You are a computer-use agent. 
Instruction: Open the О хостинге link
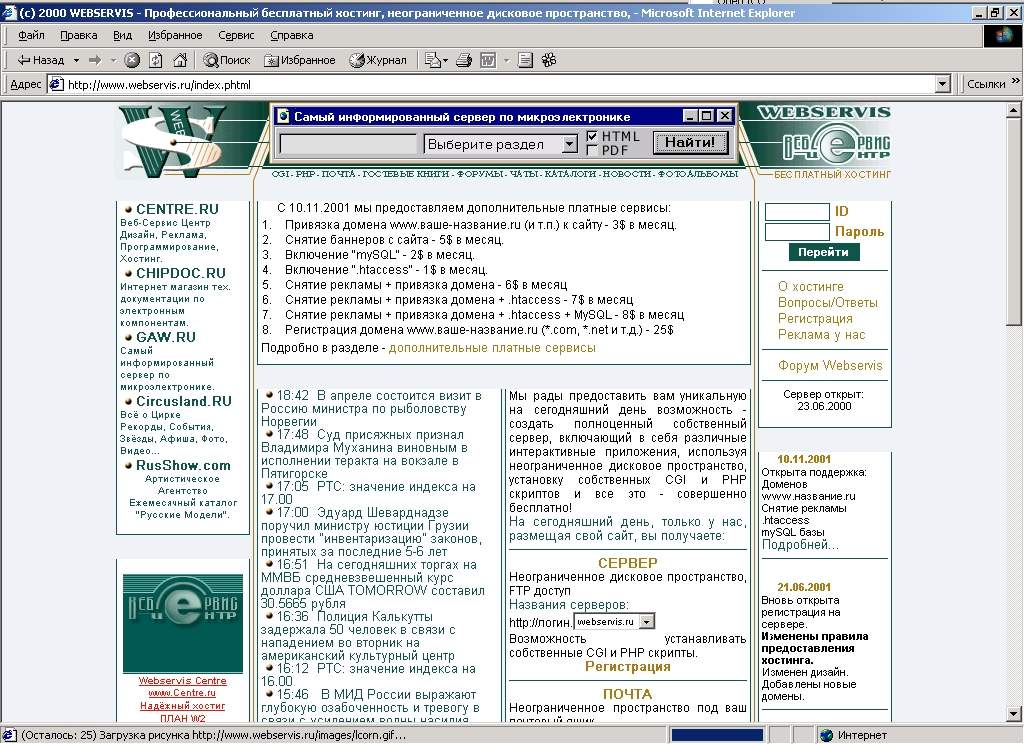[810, 286]
